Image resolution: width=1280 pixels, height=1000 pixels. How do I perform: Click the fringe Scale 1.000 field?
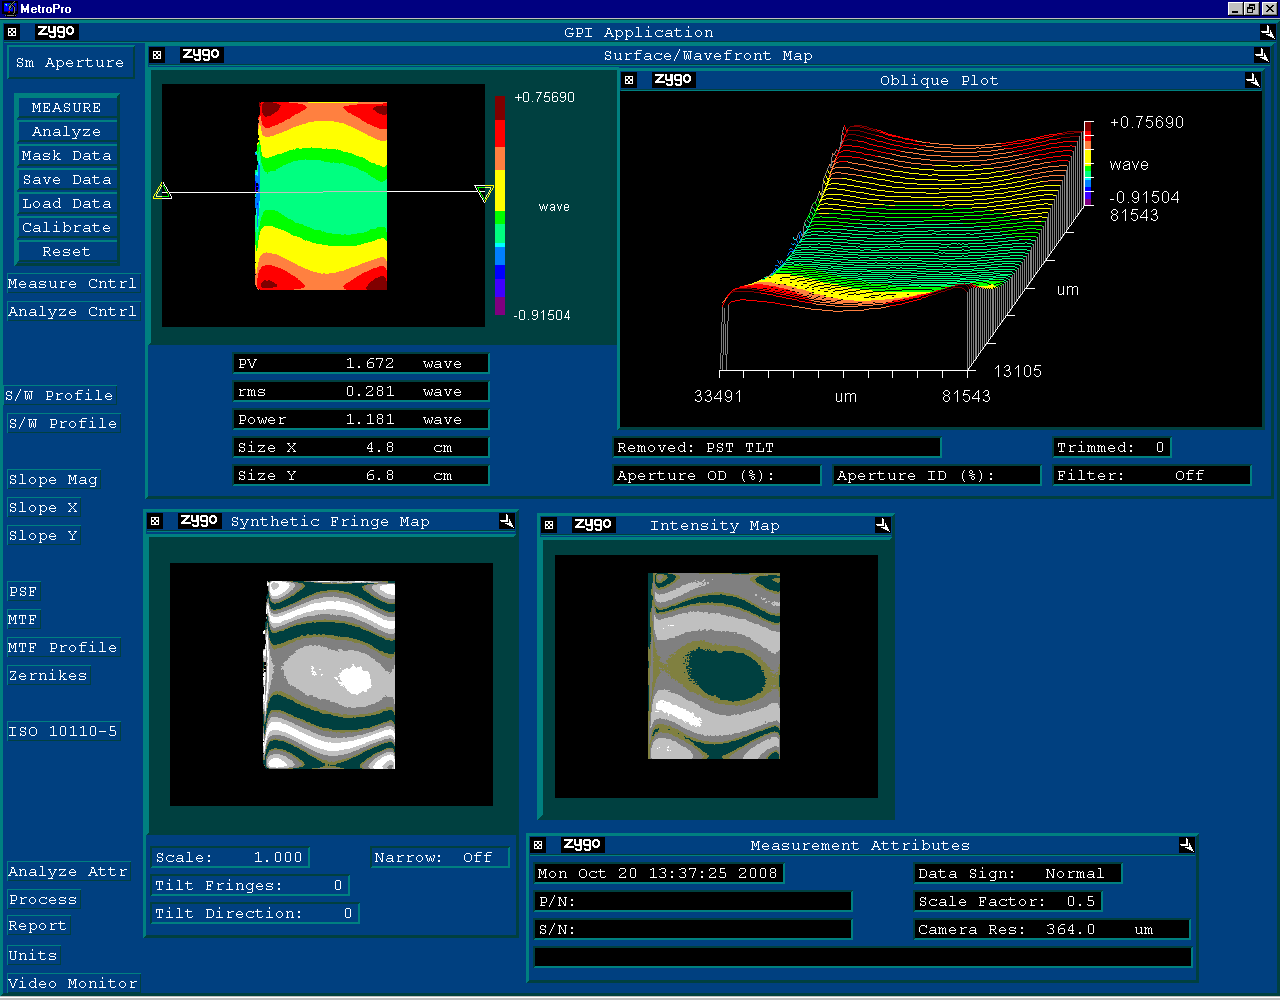click(x=231, y=857)
